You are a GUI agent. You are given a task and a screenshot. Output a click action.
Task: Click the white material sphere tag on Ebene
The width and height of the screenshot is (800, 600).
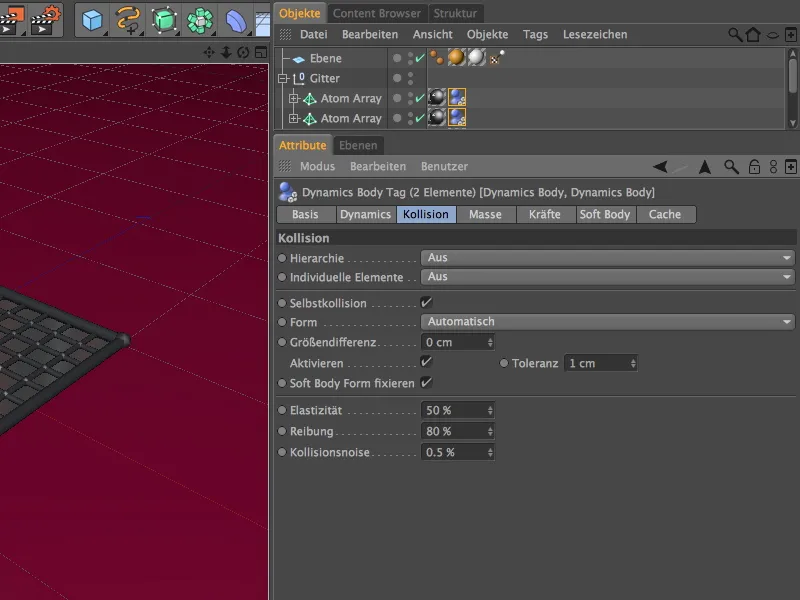point(477,58)
